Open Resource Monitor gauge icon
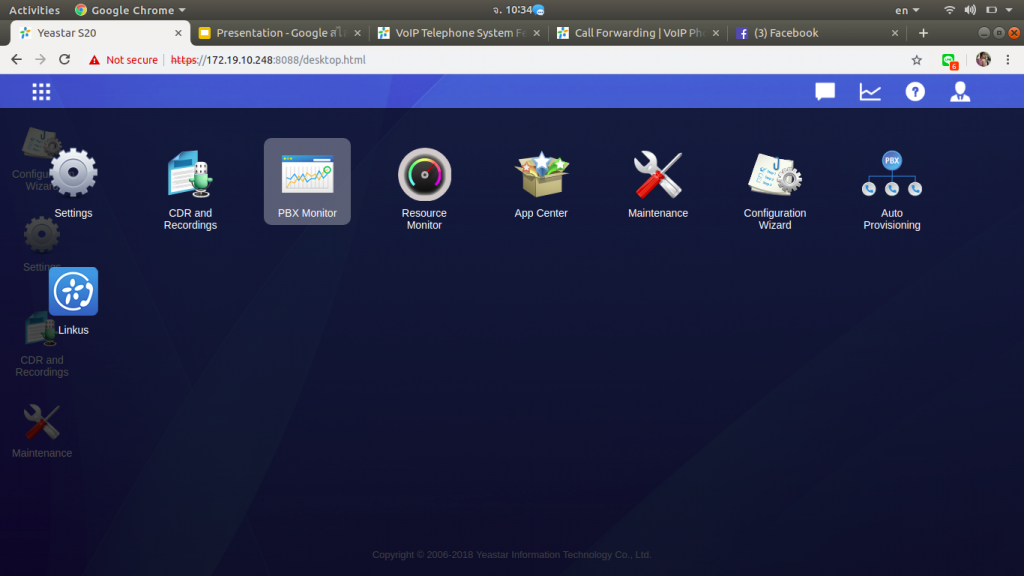 pos(424,174)
